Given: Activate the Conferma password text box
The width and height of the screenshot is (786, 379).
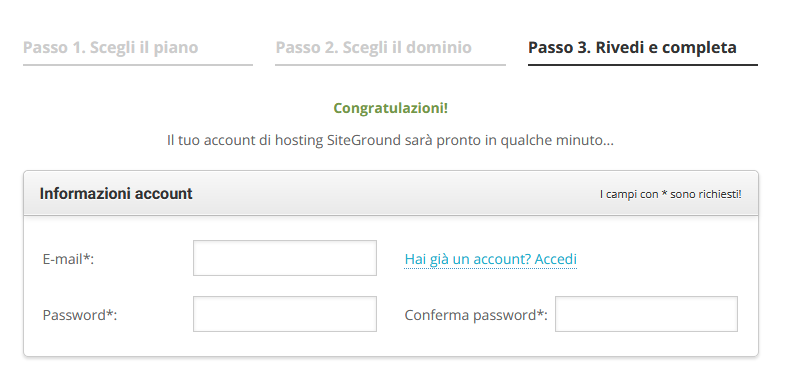Looking at the screenshot, I should click(646, 314).
